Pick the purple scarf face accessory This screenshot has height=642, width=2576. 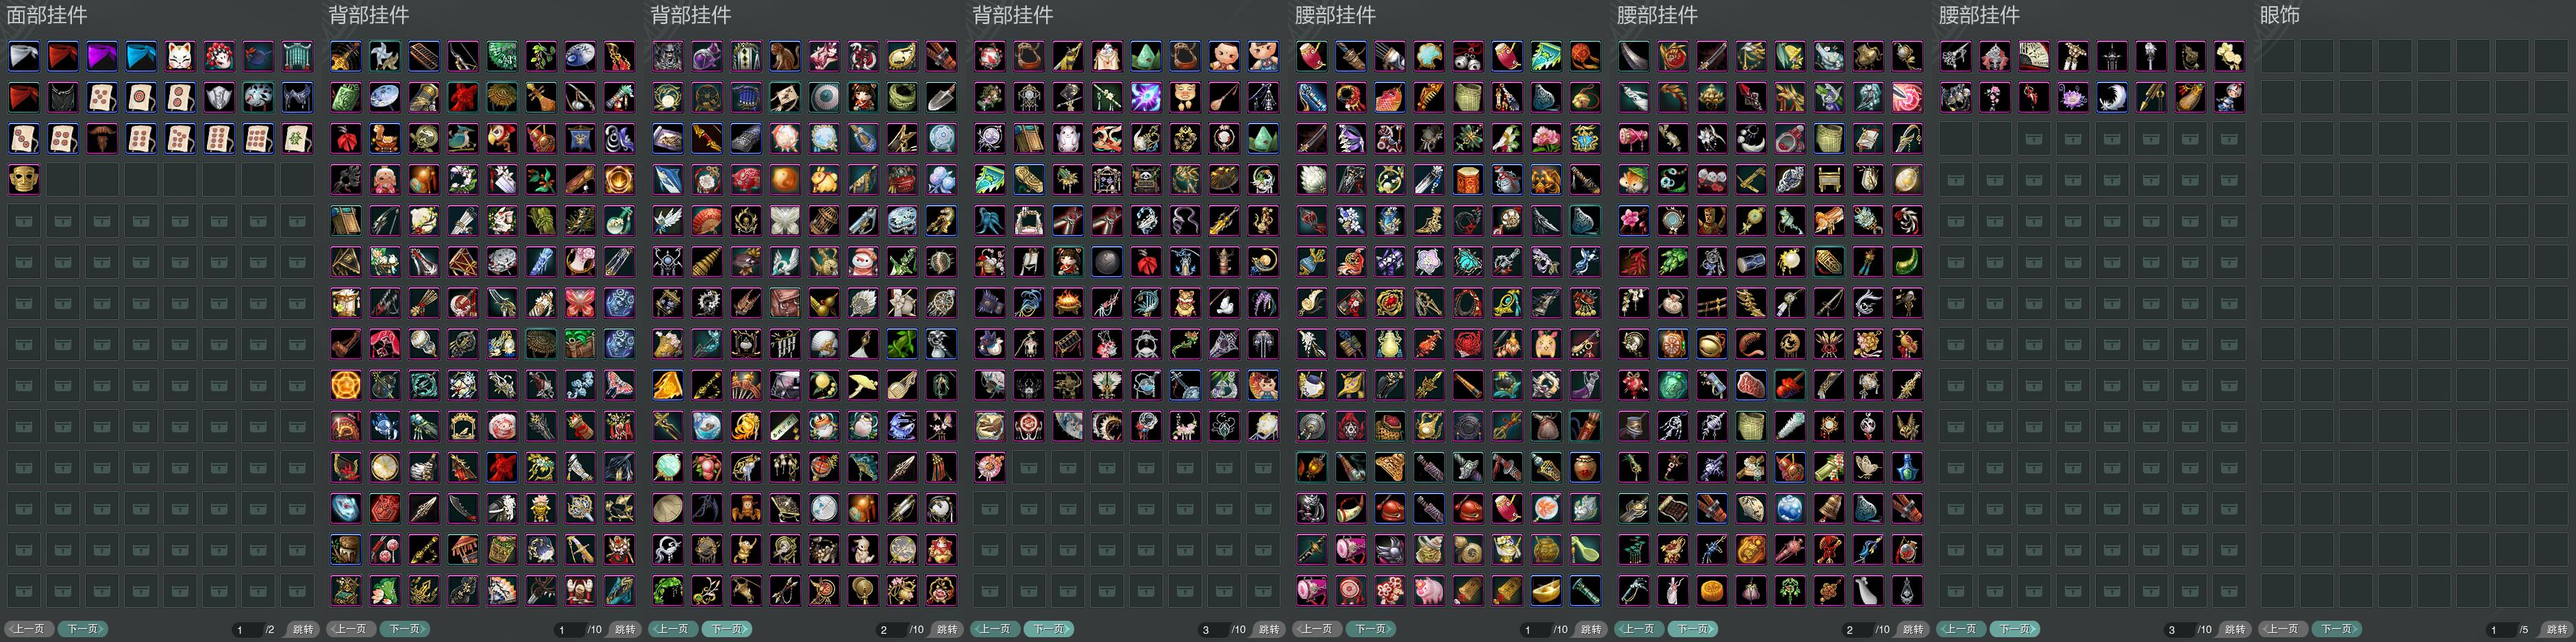pos(102,56)
